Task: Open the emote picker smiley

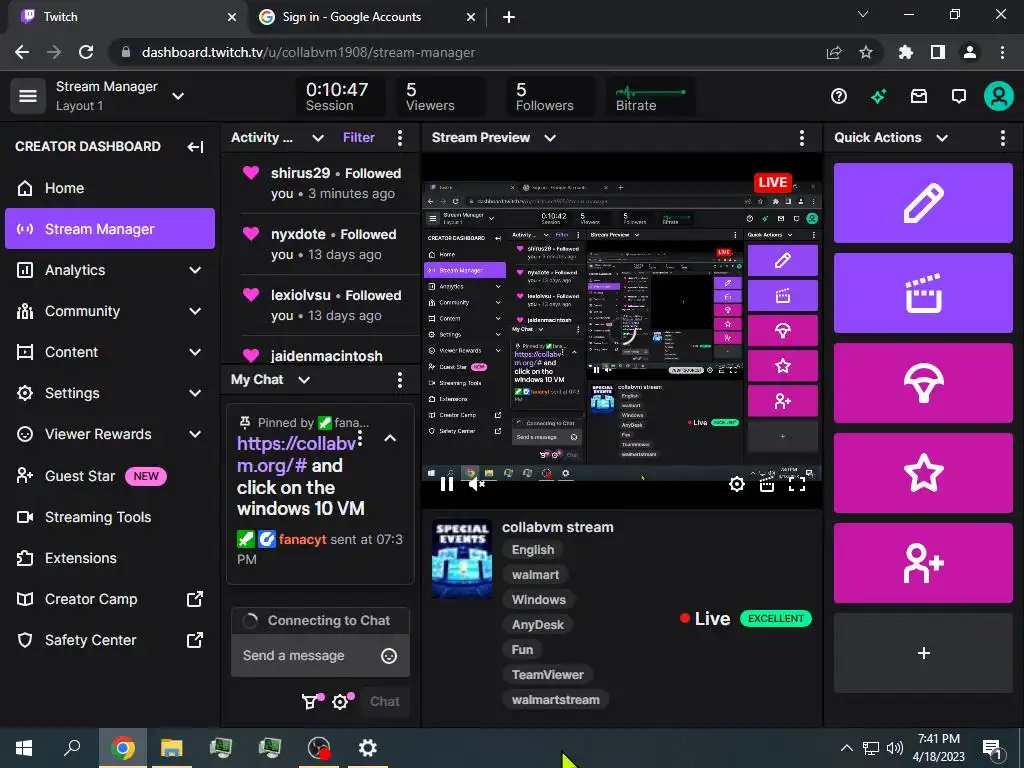Action: 389,656
